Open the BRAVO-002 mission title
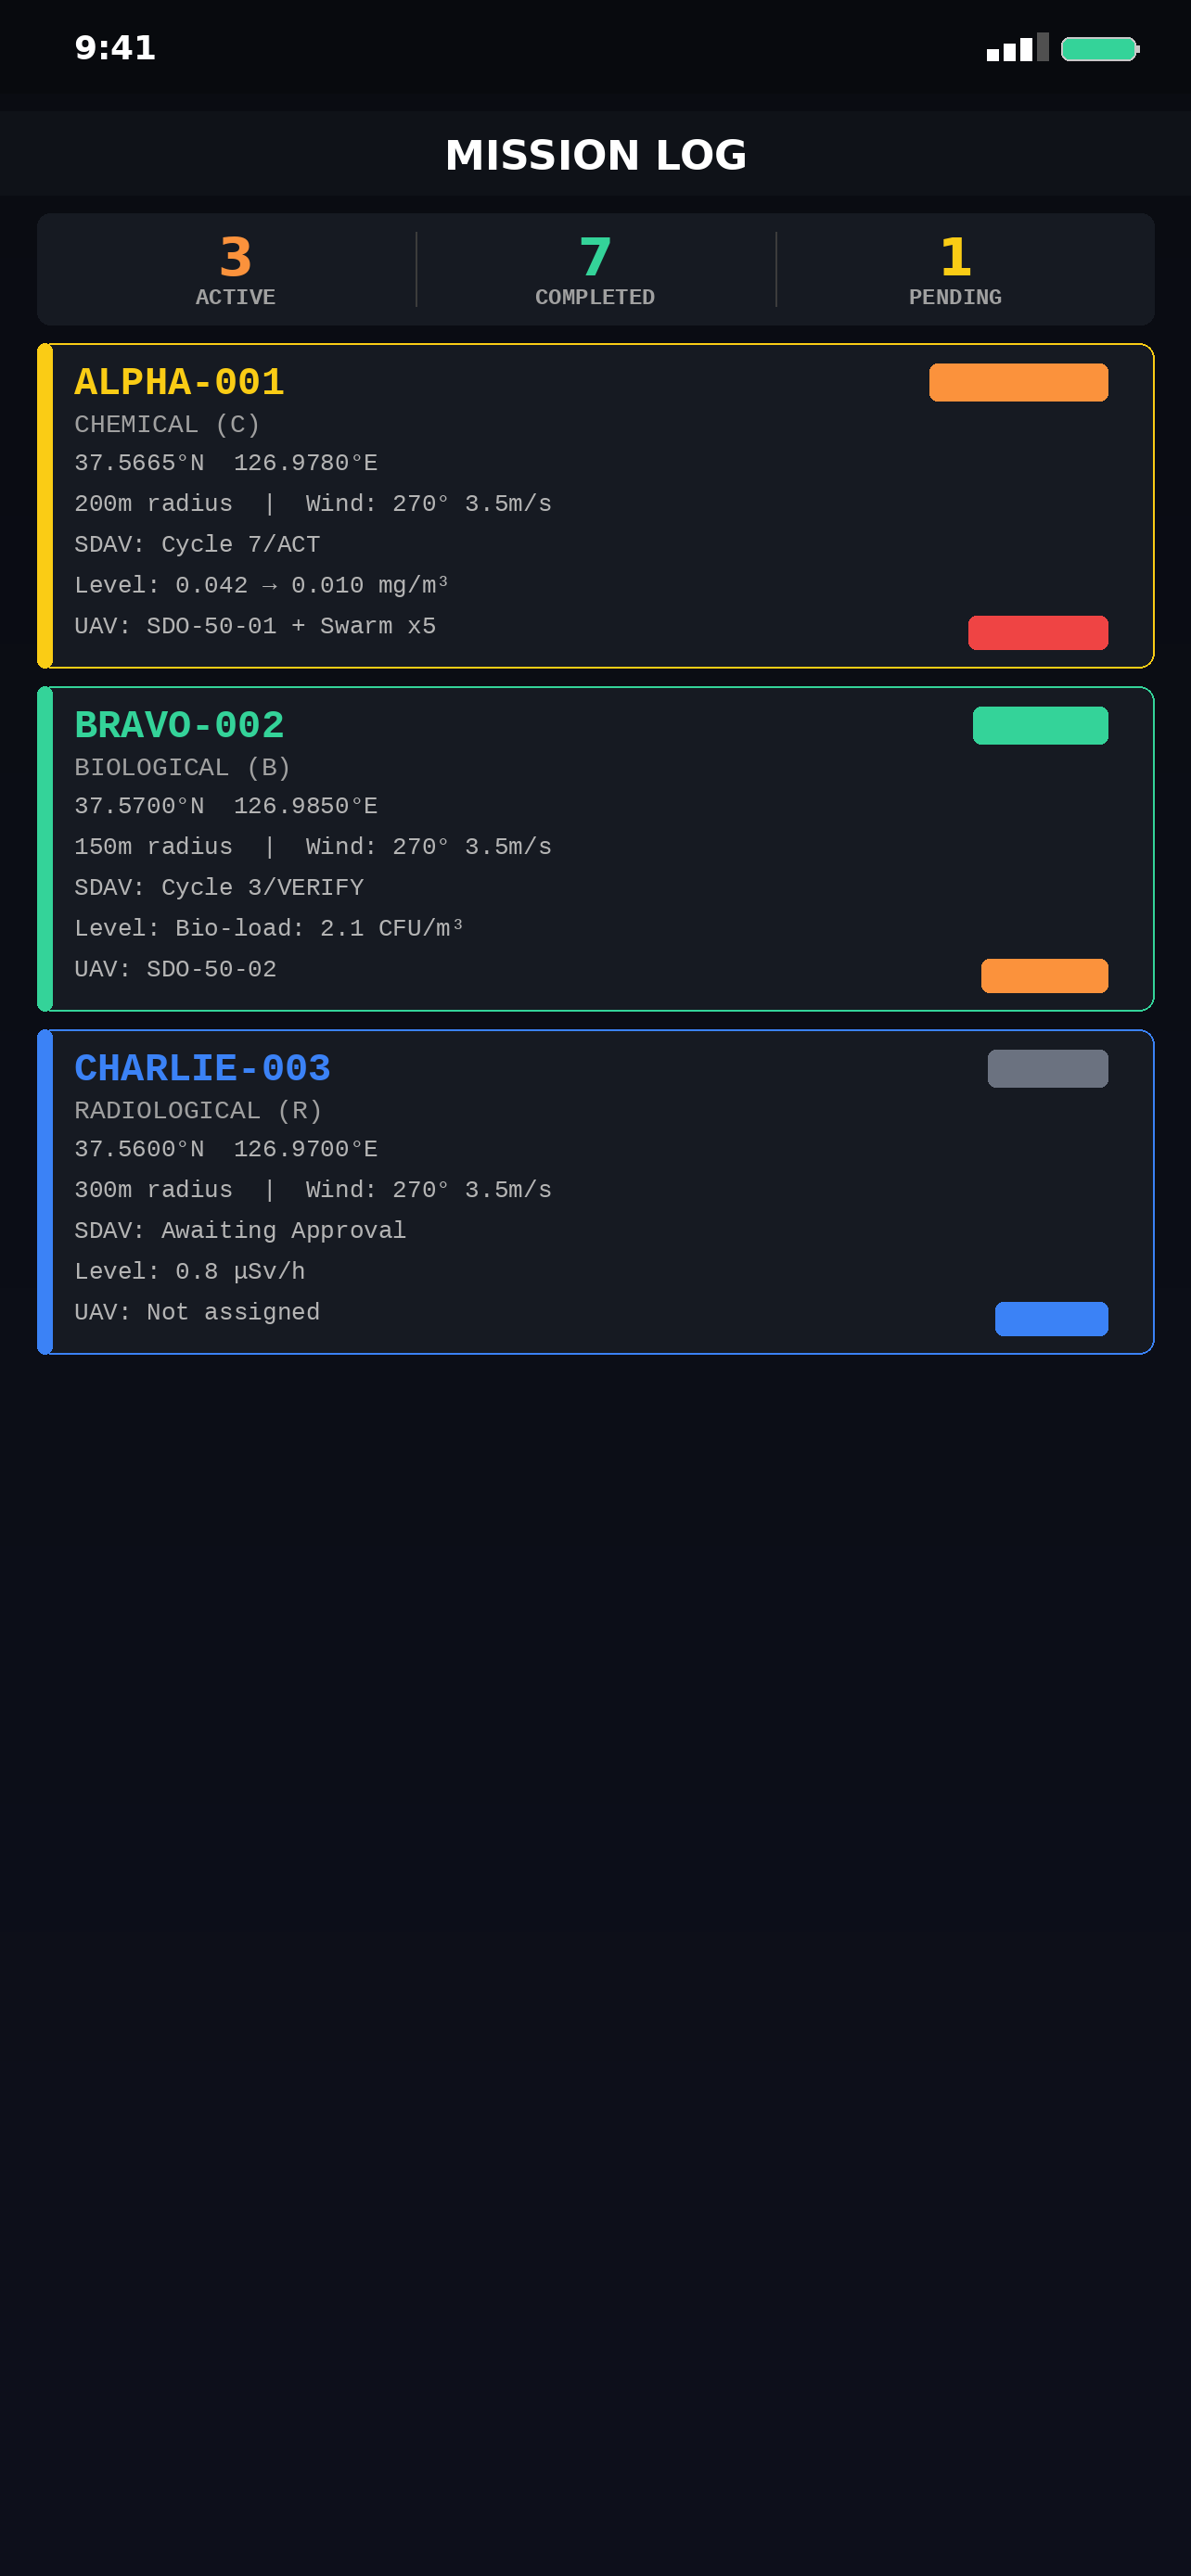The image size is (1191, 2576). [x=179, y=725]
